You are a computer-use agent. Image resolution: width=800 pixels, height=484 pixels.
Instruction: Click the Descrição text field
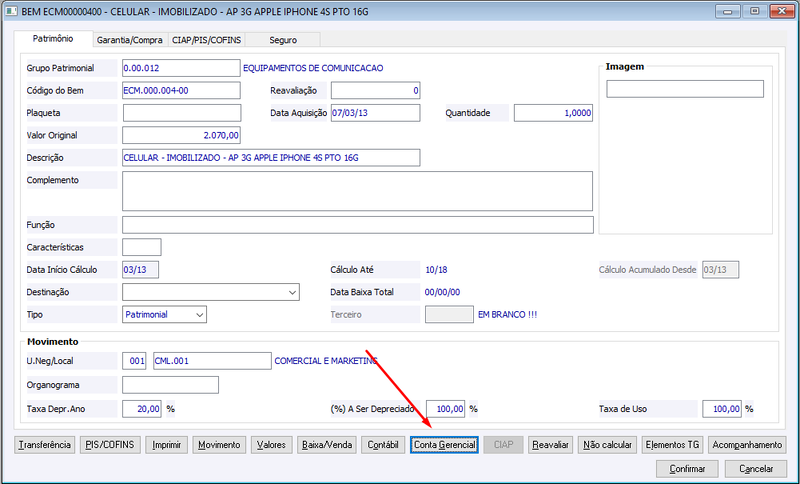(x=271, y=158)
